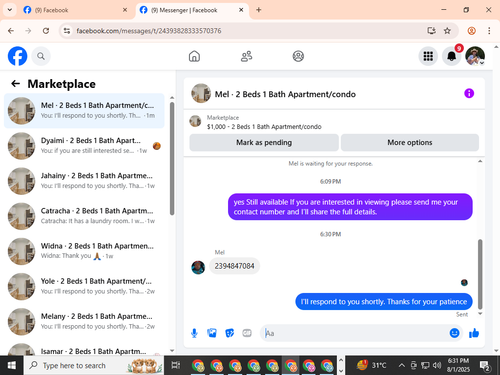Click Mel's avatar beside 2394847084 message
Viewport: 500px width, 375px height.
(198, 267)
